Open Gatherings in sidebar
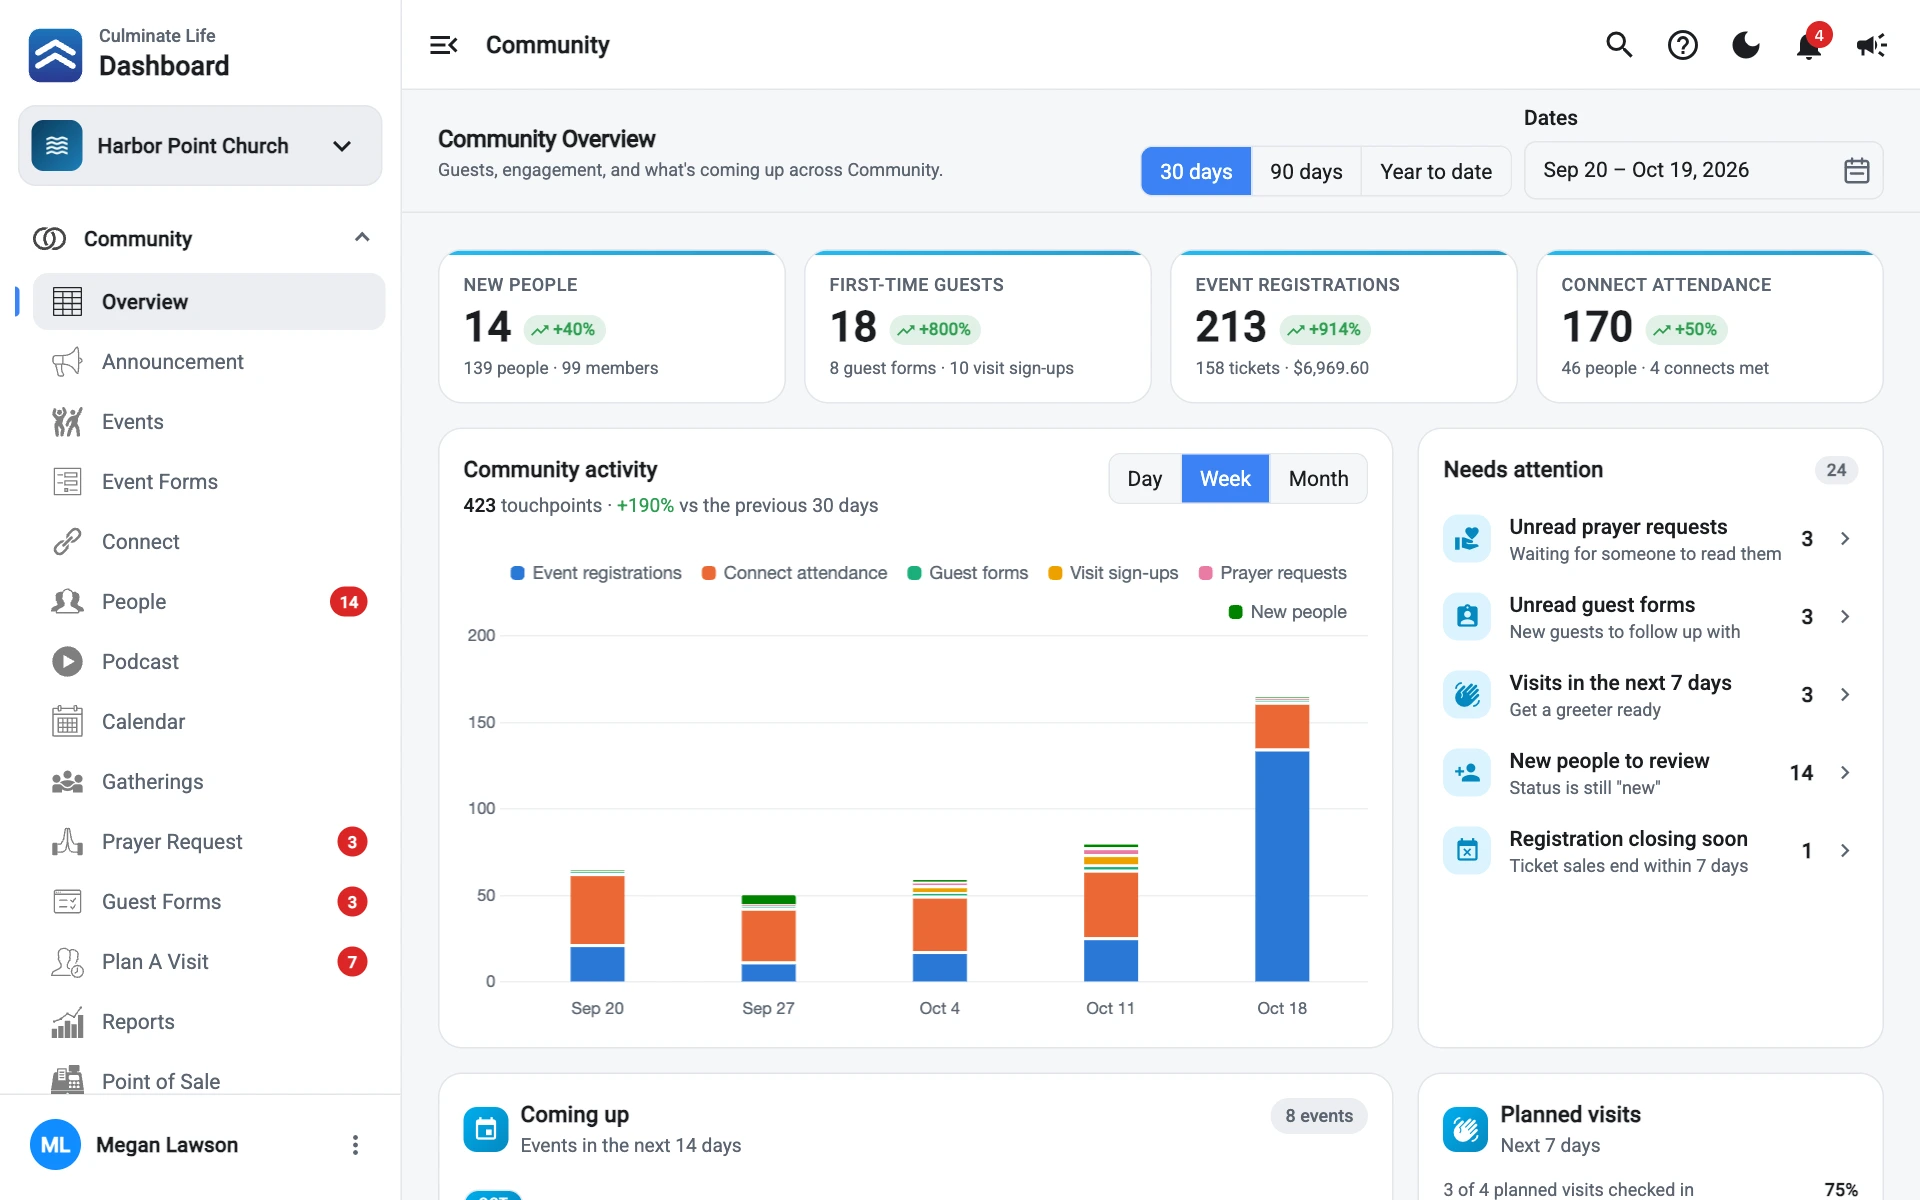Image resolution: width=1920 pixels, height=1200 pixels. point(209,782)
